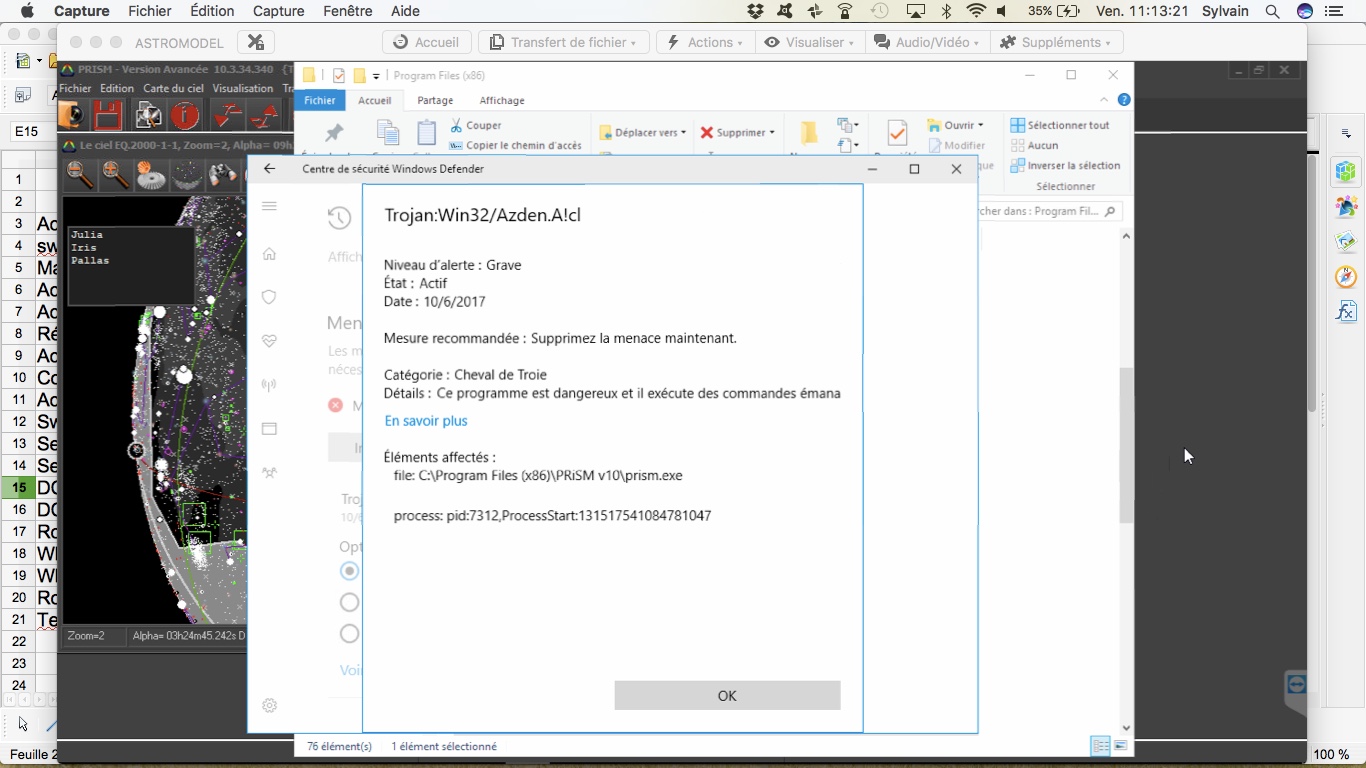Viewport: 1366px width, 768px height.
Task: Click the Defender back arrow
Action: click(269, 169)
